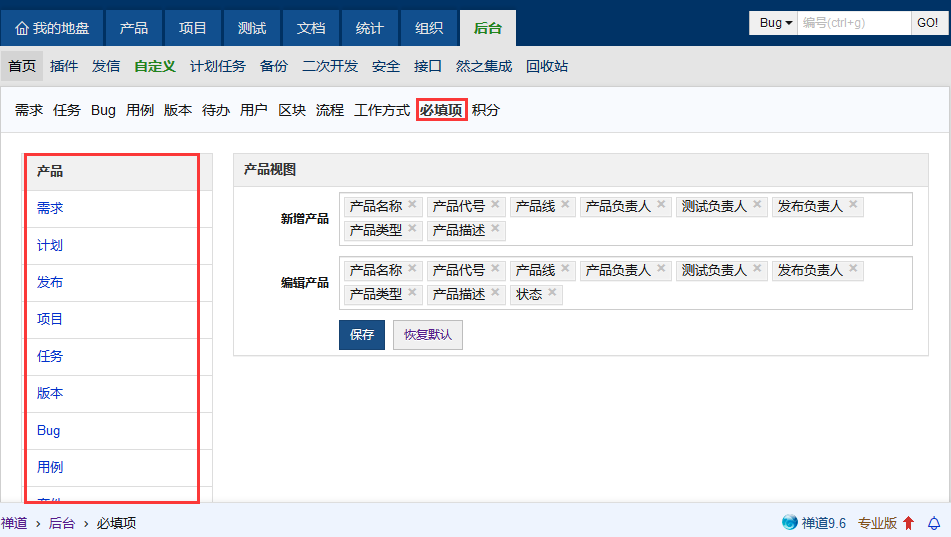
Task: Open 然之集成 in admin submenu
Action: coord(484,66)
